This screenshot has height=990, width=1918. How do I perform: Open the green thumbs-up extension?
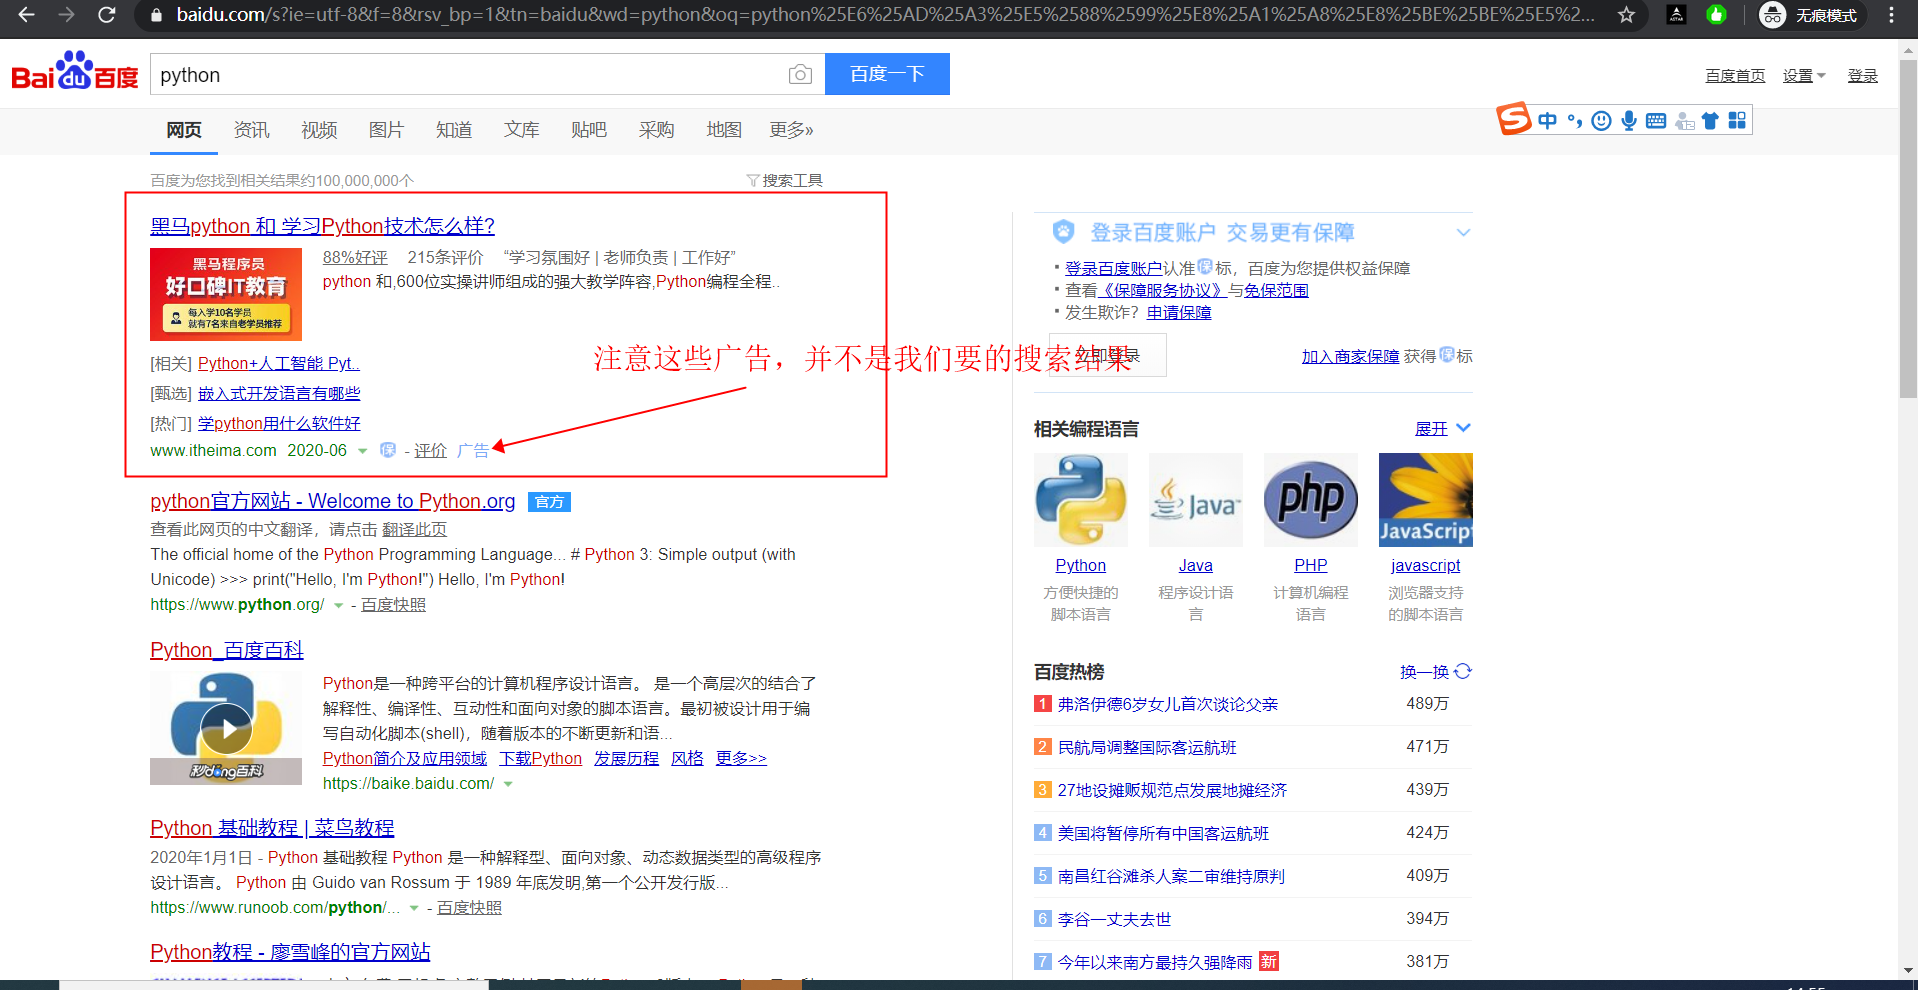1716,15
